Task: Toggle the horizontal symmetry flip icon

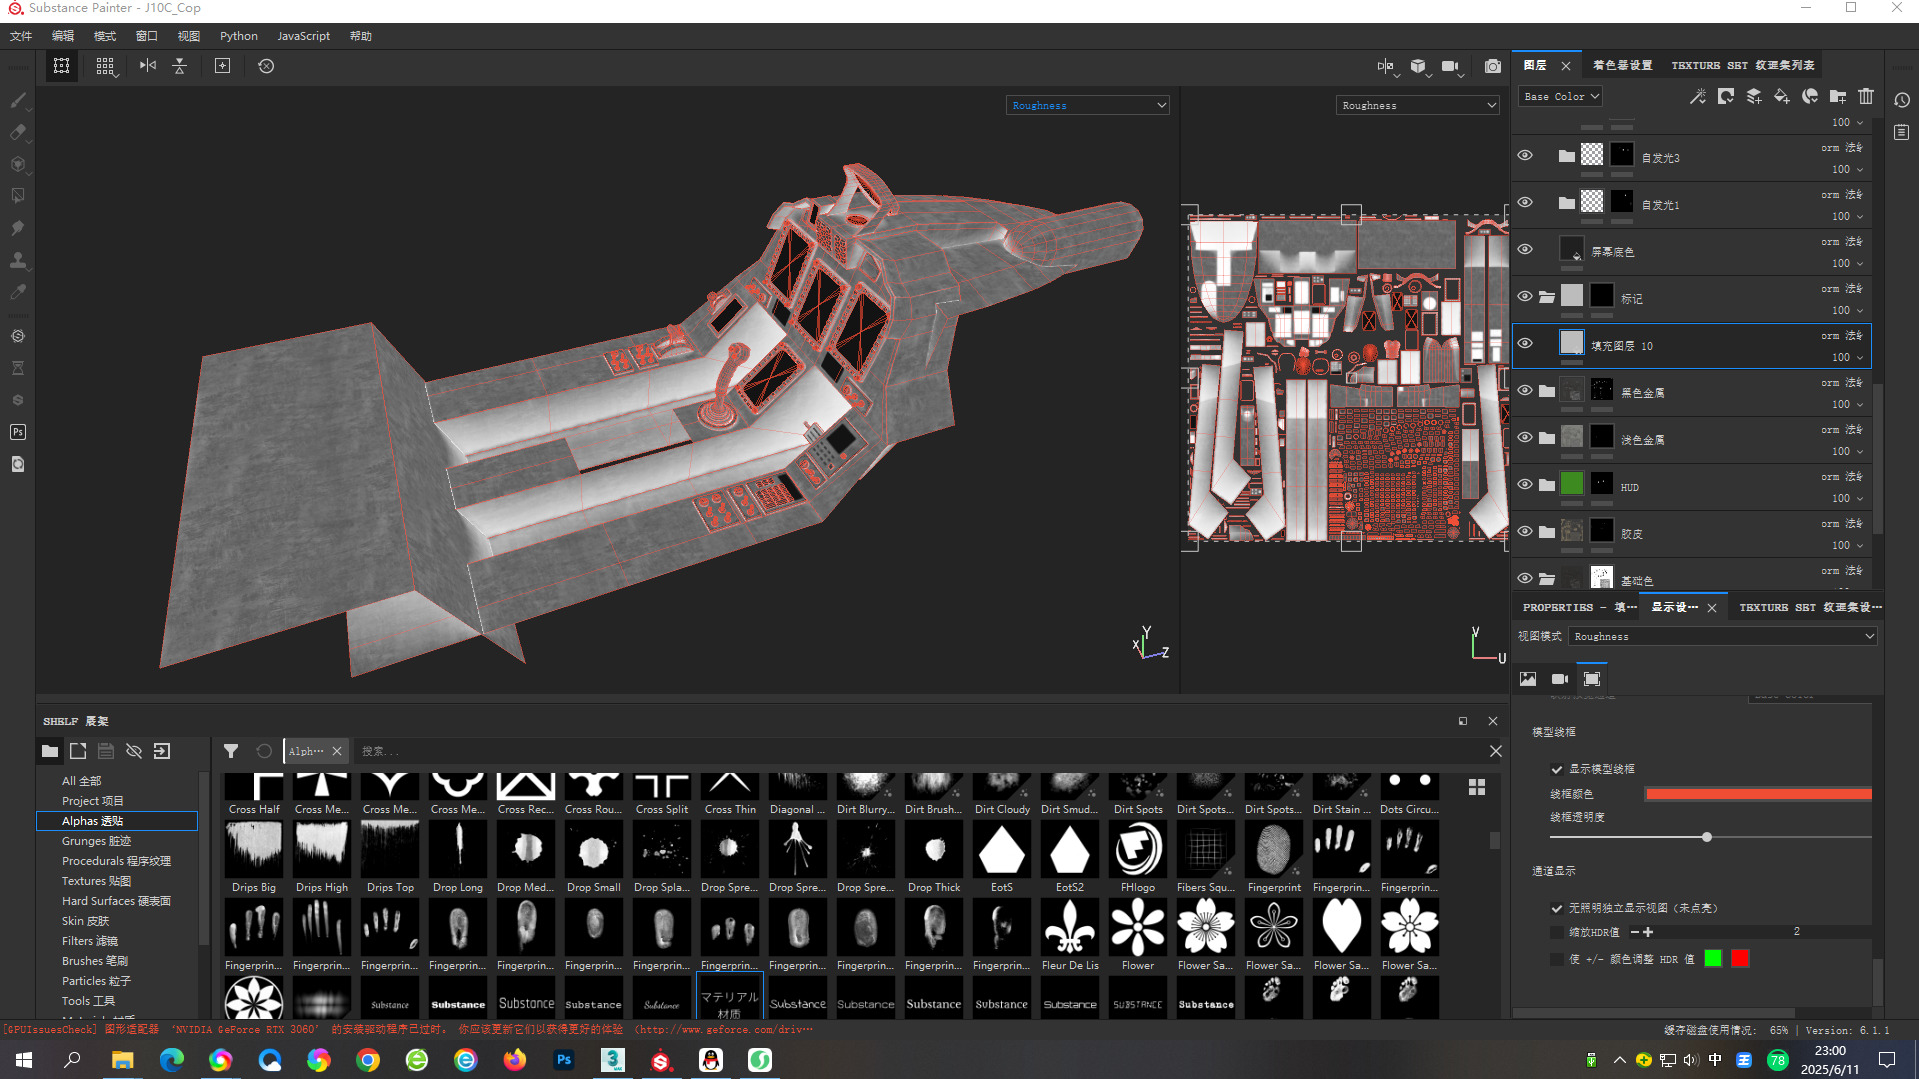Action: (180, 66)
